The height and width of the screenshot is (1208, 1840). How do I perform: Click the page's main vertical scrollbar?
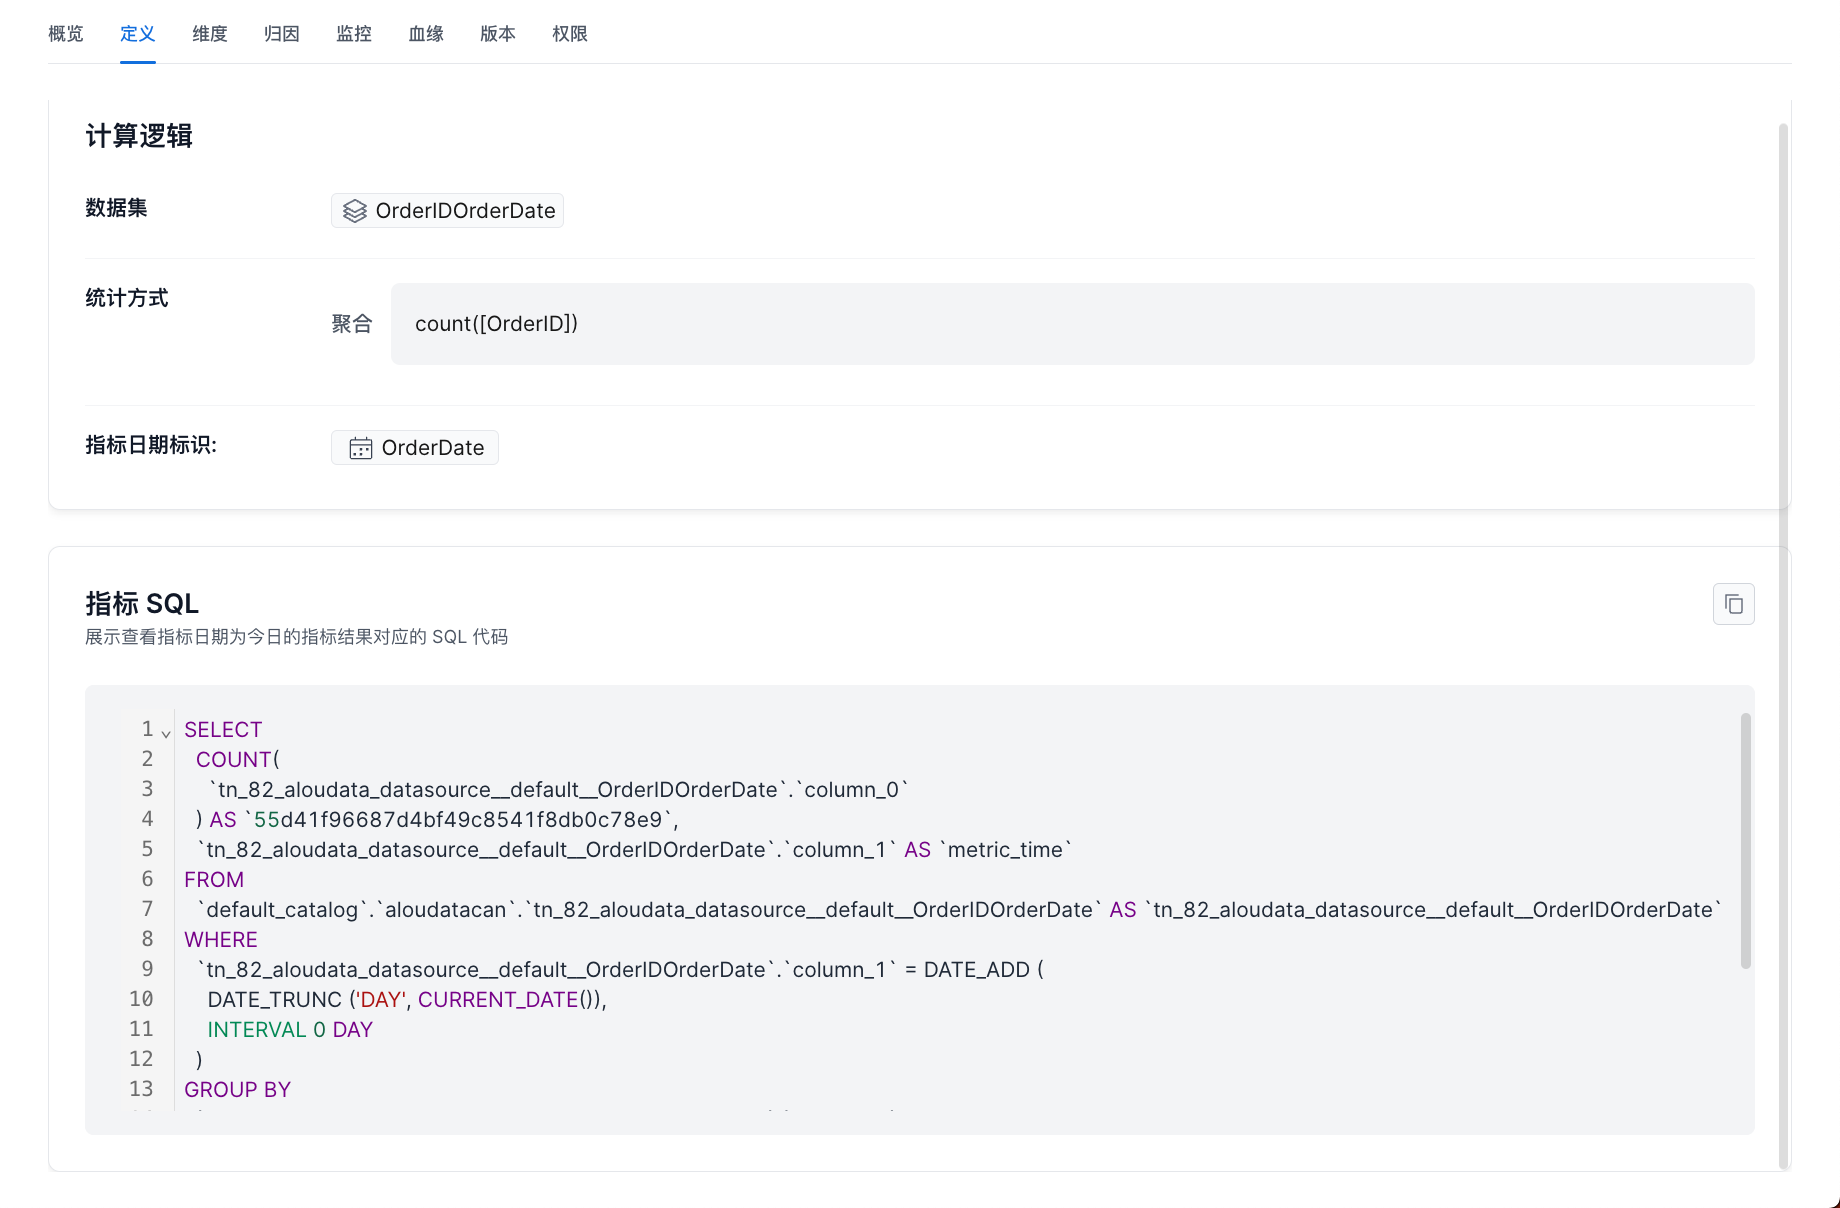tap(1782, 640)
